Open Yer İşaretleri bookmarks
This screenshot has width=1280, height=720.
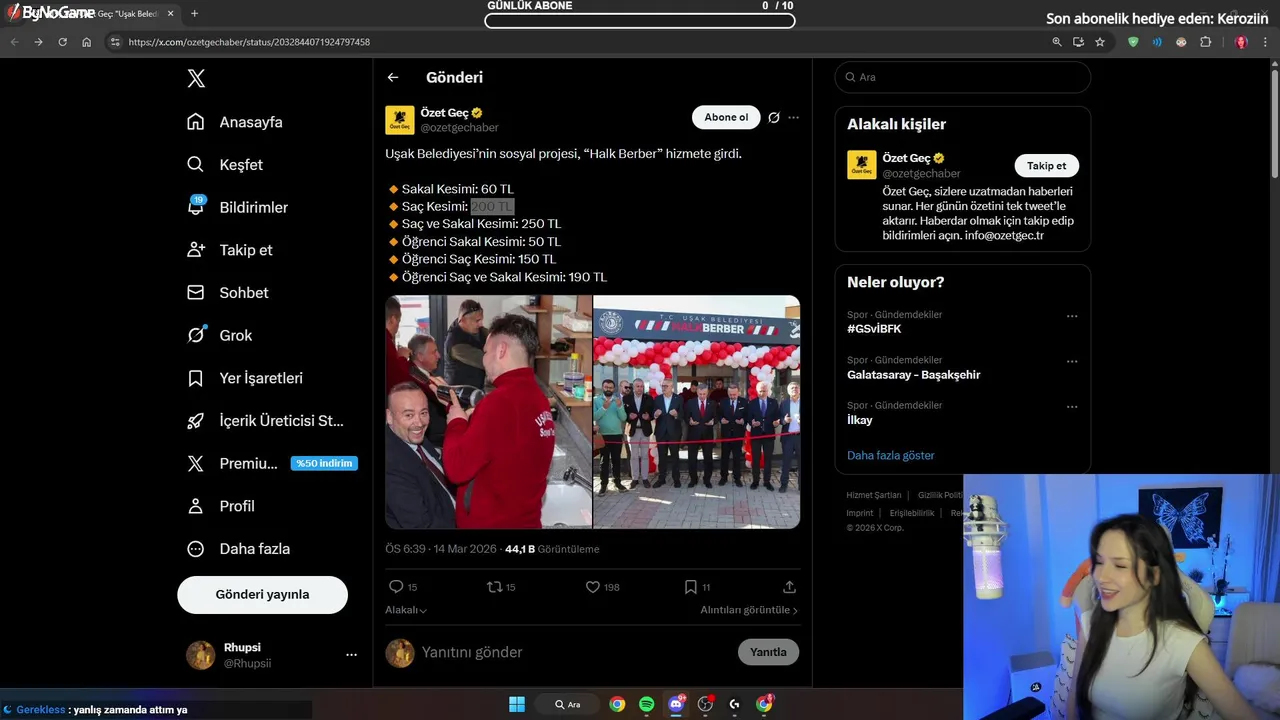(244, 378)
